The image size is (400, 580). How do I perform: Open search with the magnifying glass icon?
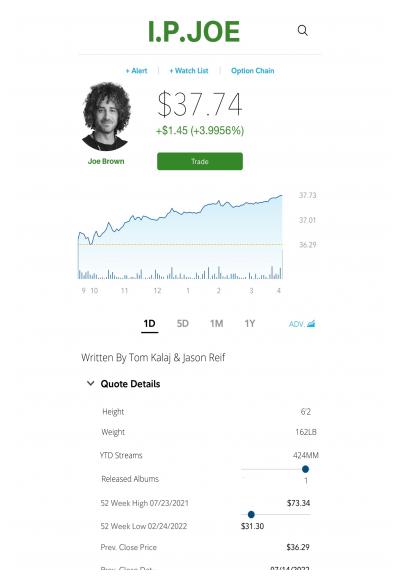[x=303, y=31]
